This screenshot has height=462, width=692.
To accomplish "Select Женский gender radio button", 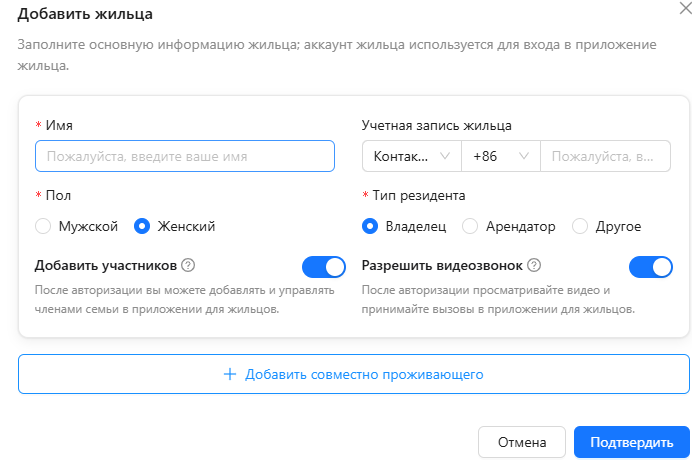I will click(142, 226).
